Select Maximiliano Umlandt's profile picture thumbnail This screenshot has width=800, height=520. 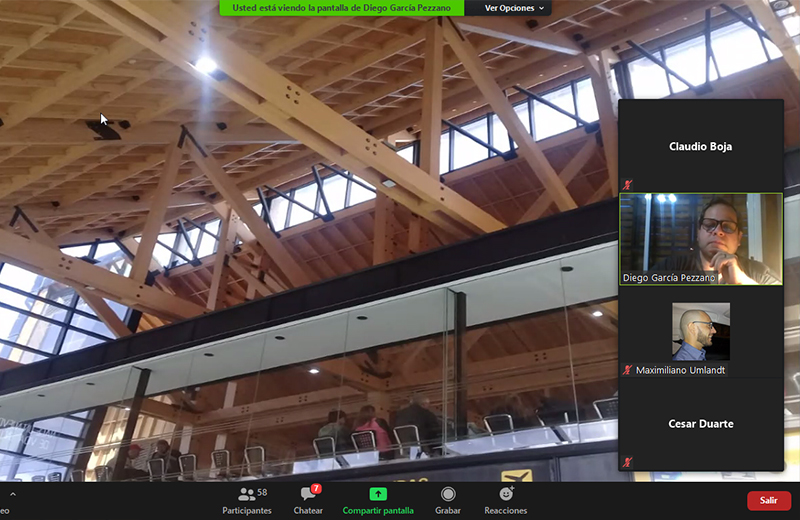tap(700, 331)
